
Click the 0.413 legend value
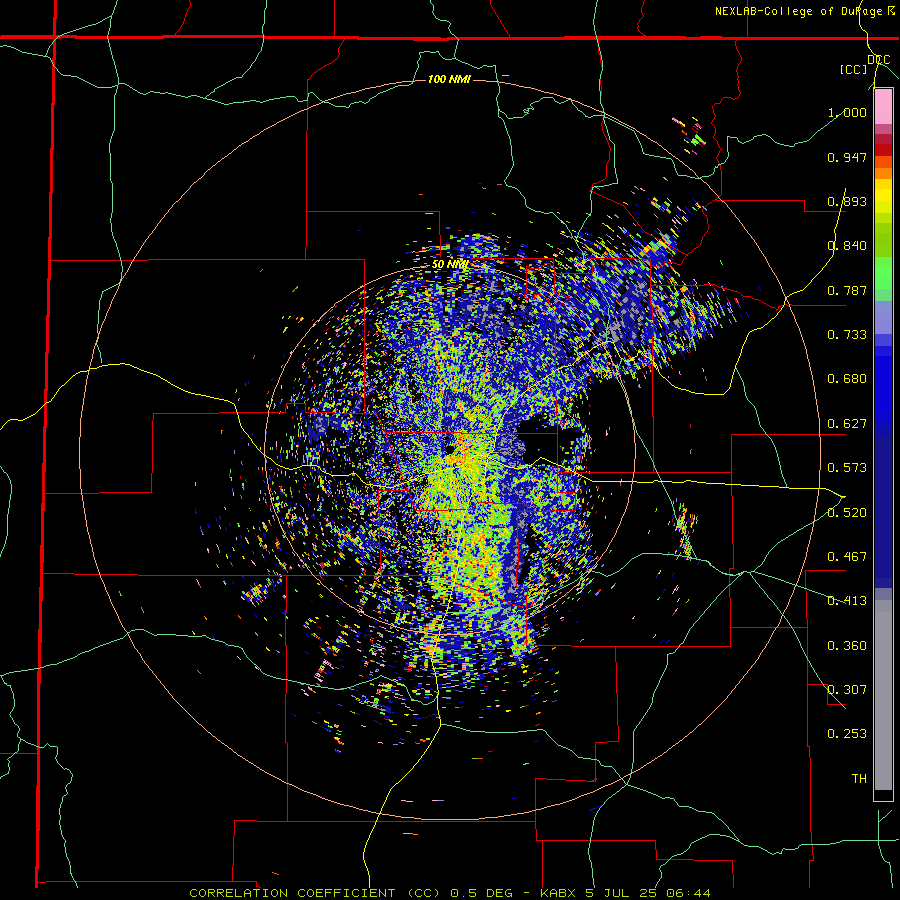click(x=847, y=601)
